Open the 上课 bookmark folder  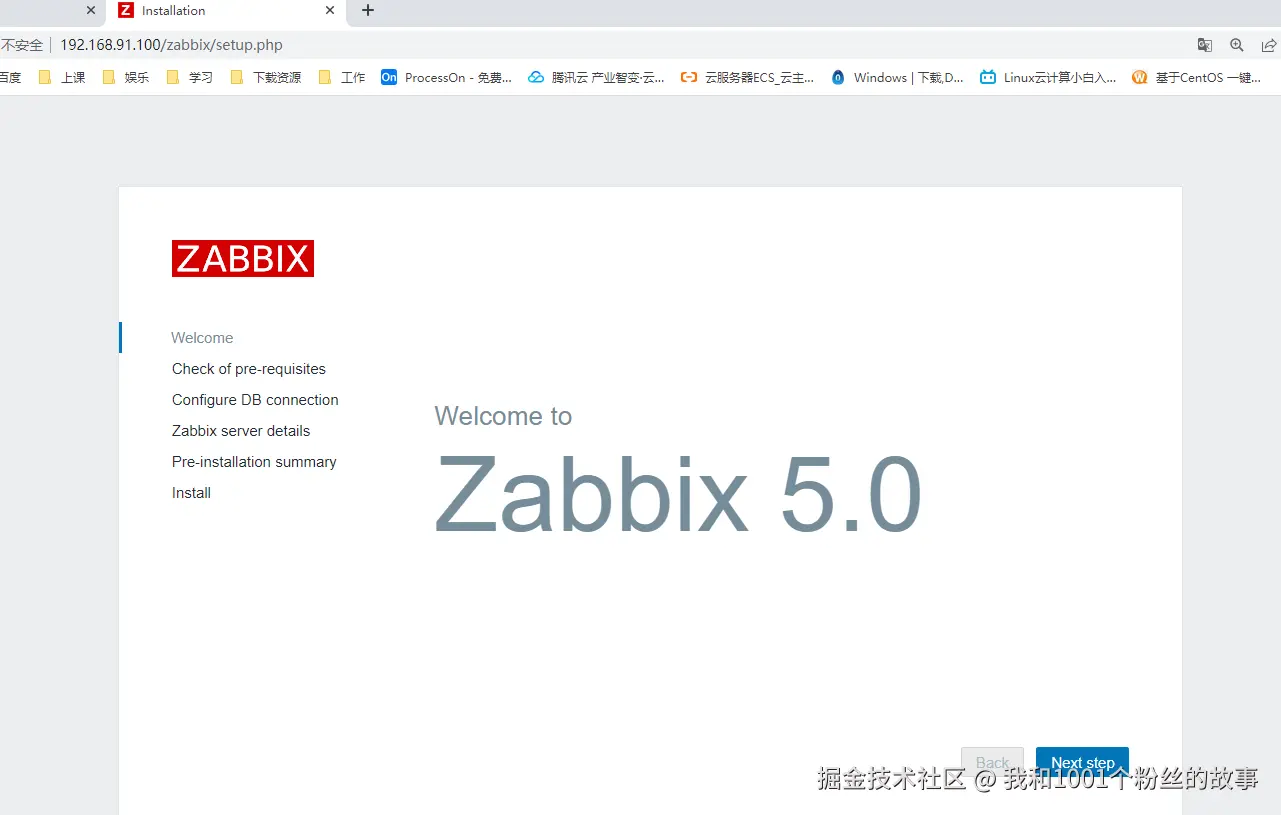61,77
